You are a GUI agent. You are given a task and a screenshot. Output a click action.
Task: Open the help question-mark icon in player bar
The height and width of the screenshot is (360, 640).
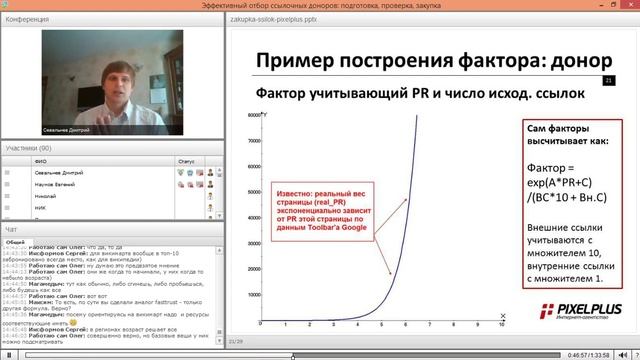pyautogui.click(x=637, y=356)
